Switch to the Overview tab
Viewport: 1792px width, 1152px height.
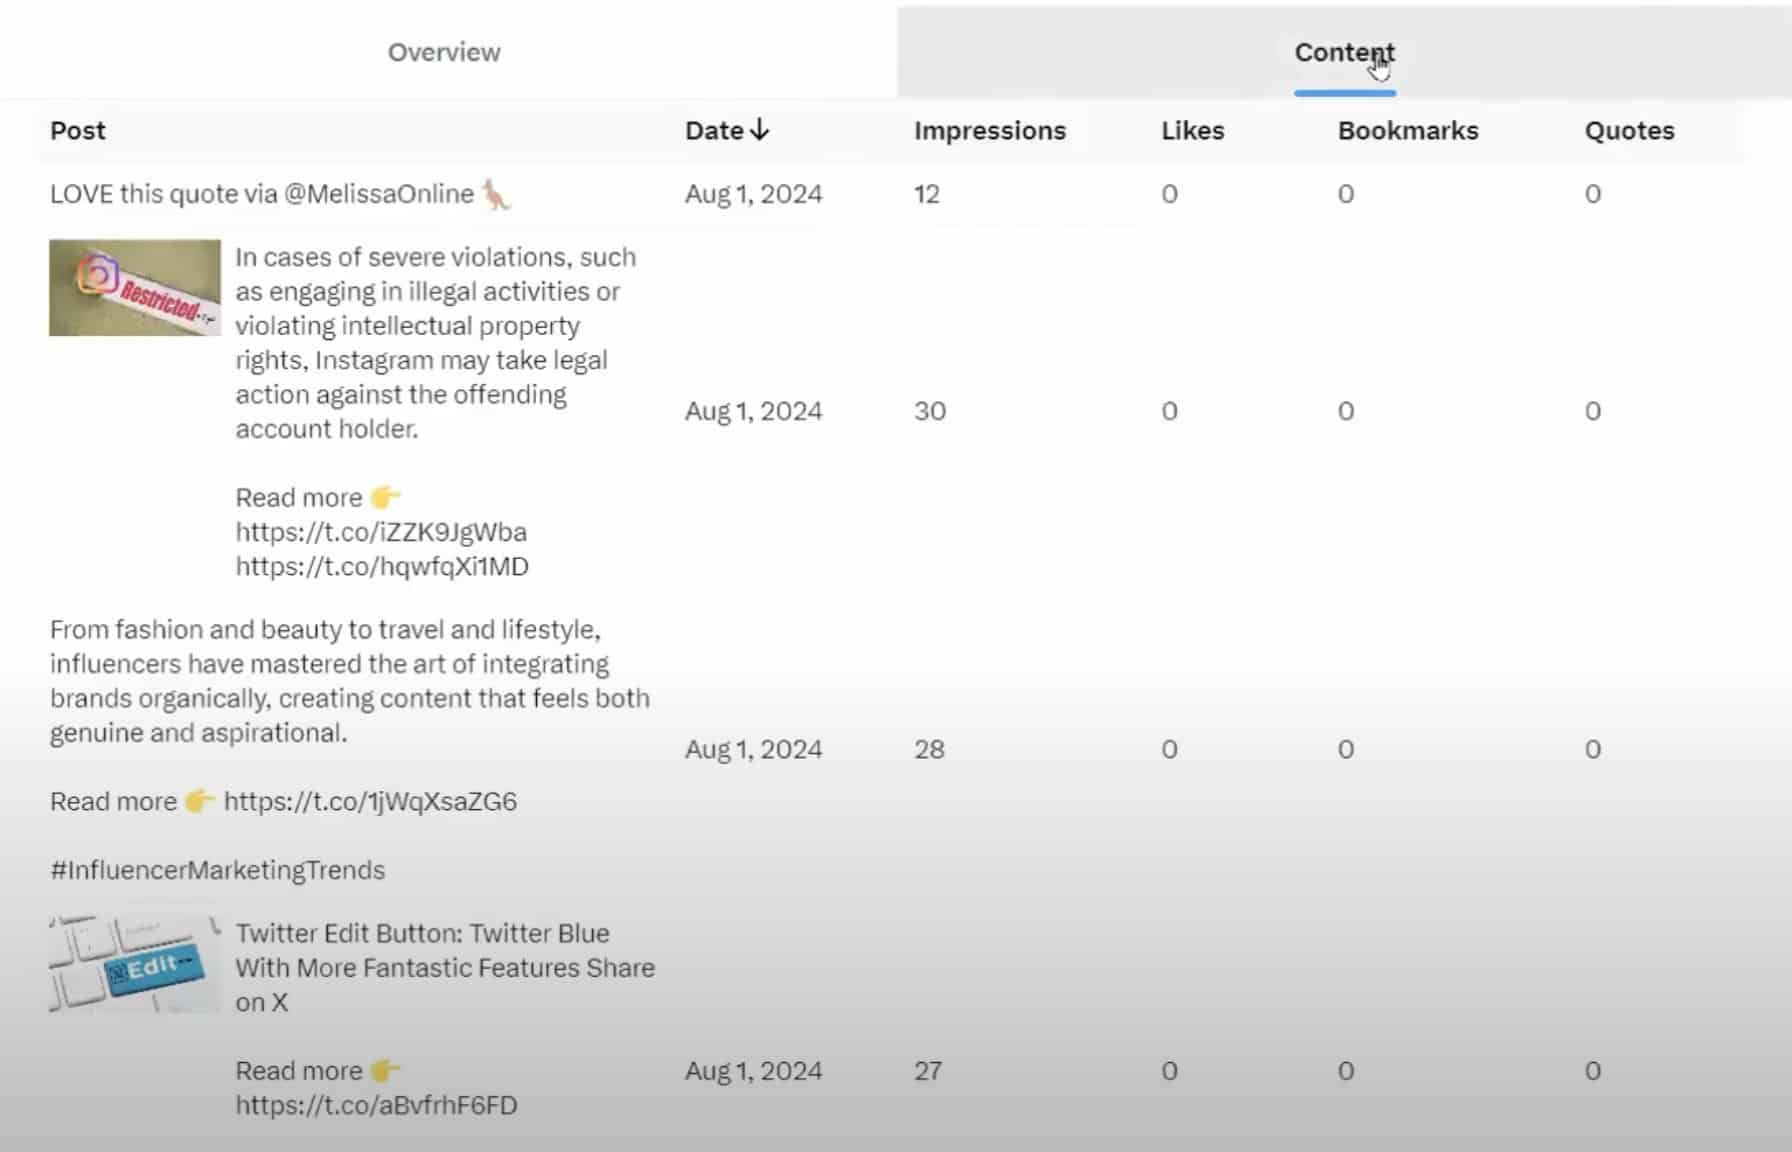[x=444, y=52]
